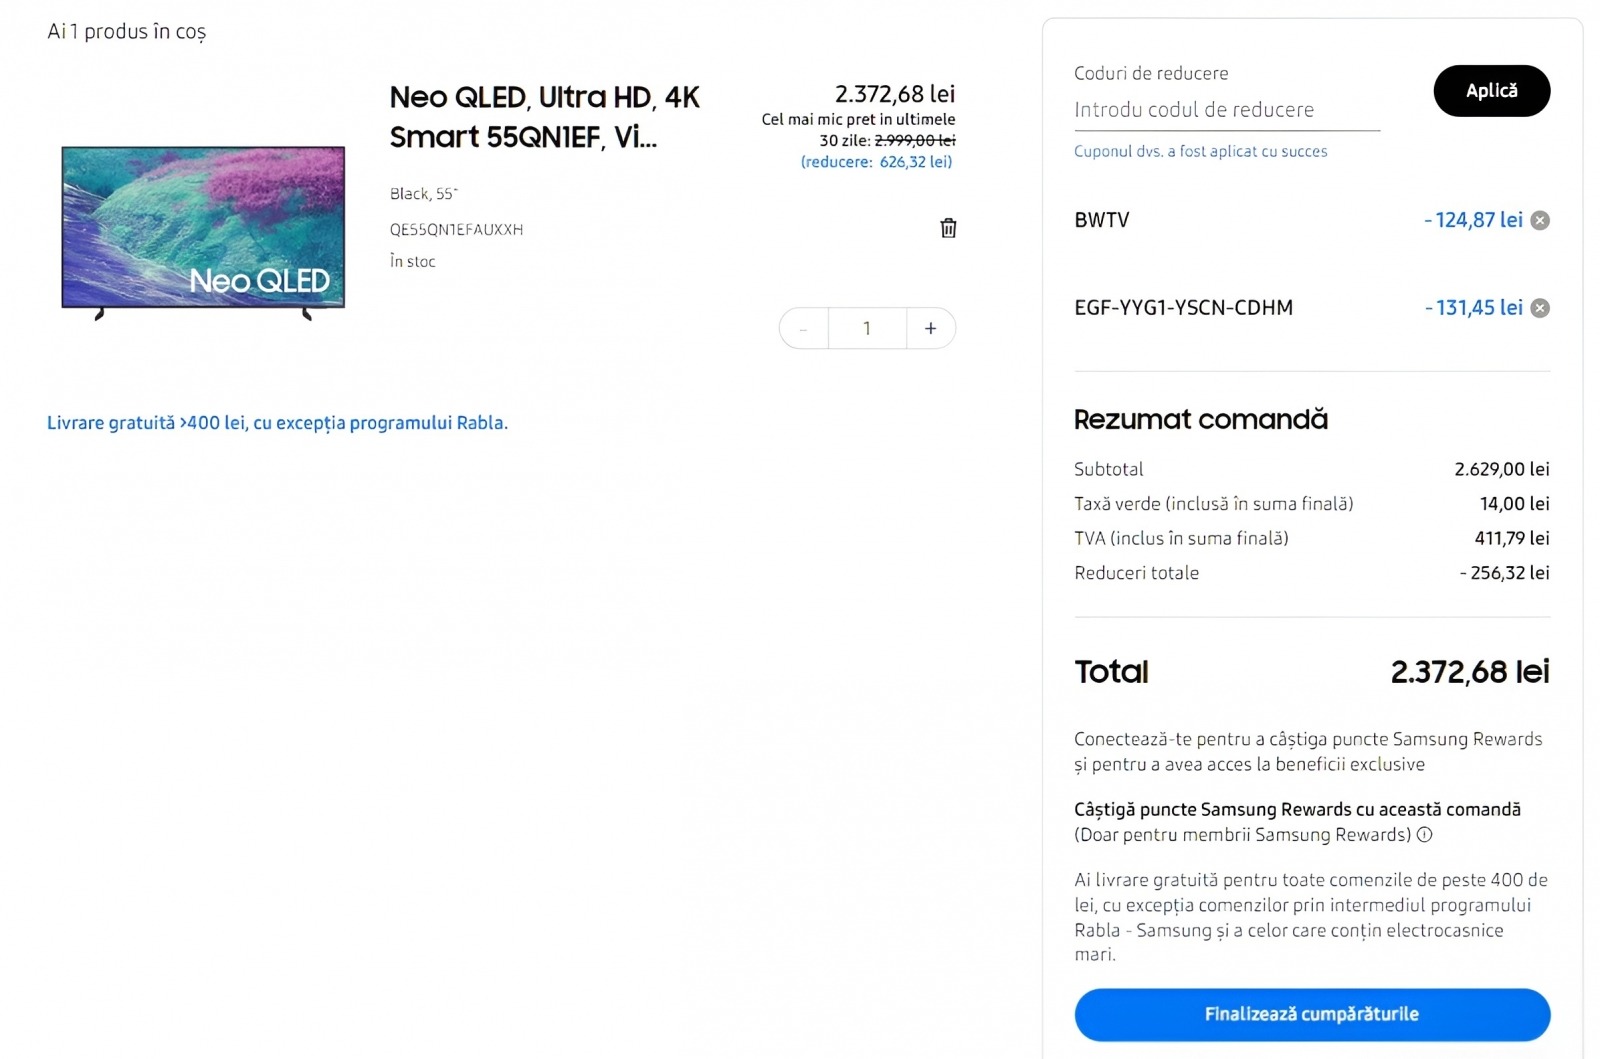This screenshot has width=1600, height=1059.
Task: Open Samsung Rewards info icon
Action: [1425, 835]
